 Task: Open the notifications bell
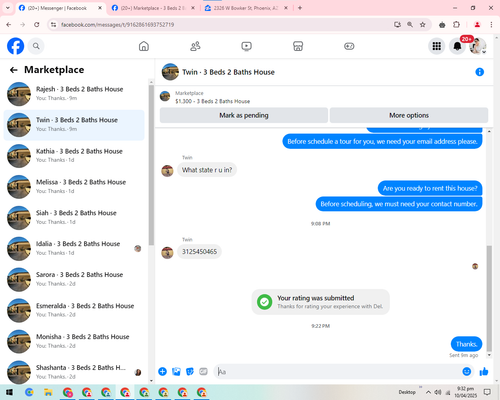click(x=457, y=46)
